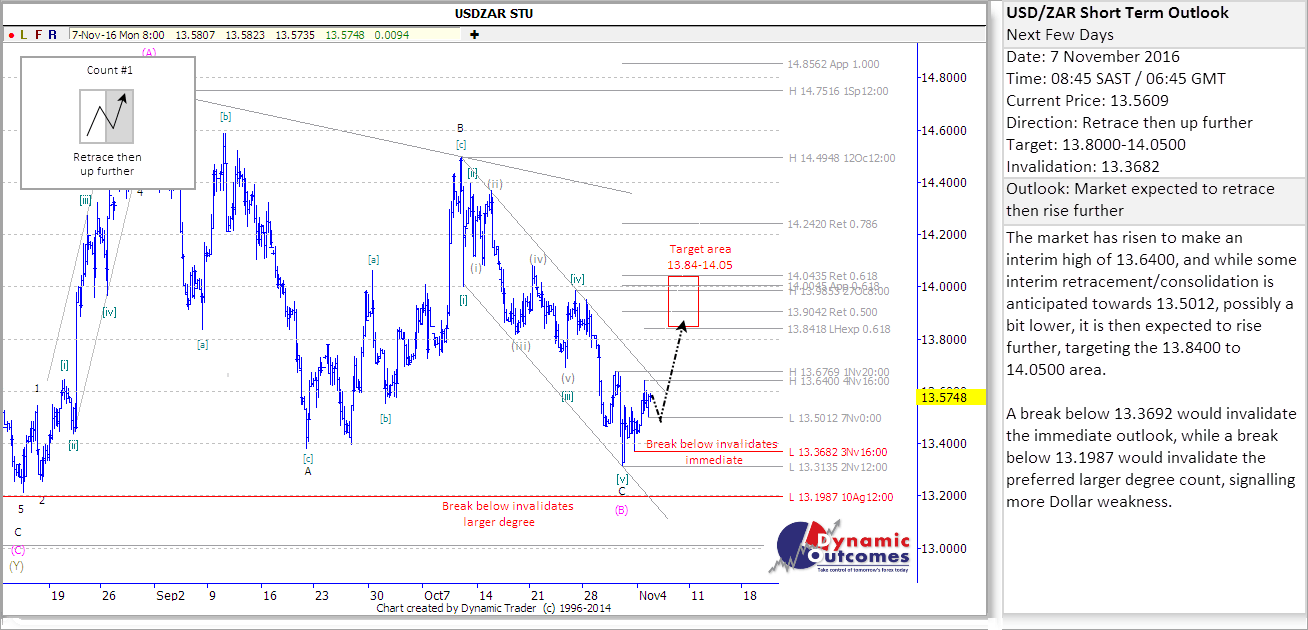Click the dark red F toolbar letter
The width and height of the screenshot is (1308, 630).
coord(38,34)
